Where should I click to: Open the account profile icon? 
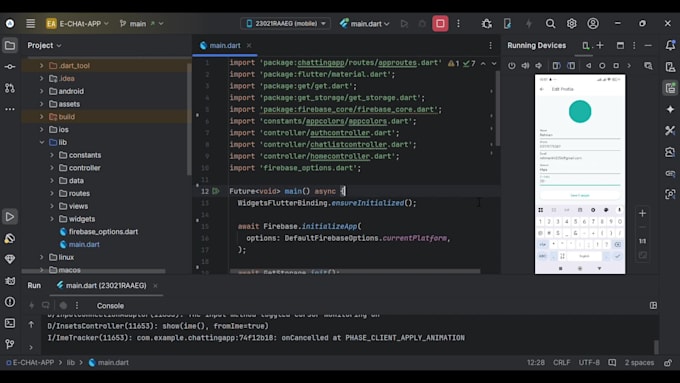click(593, 23)
